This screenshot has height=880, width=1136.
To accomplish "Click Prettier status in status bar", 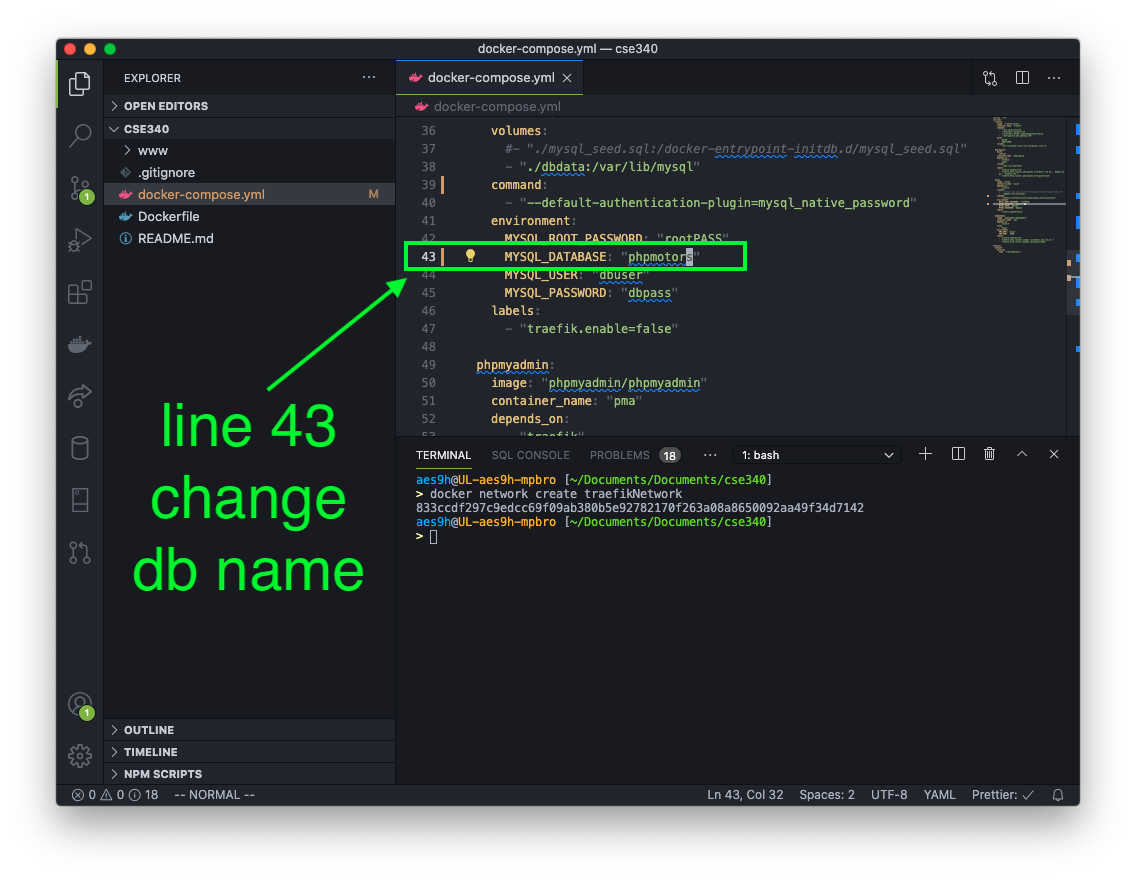I will (x=1003, y=795).
